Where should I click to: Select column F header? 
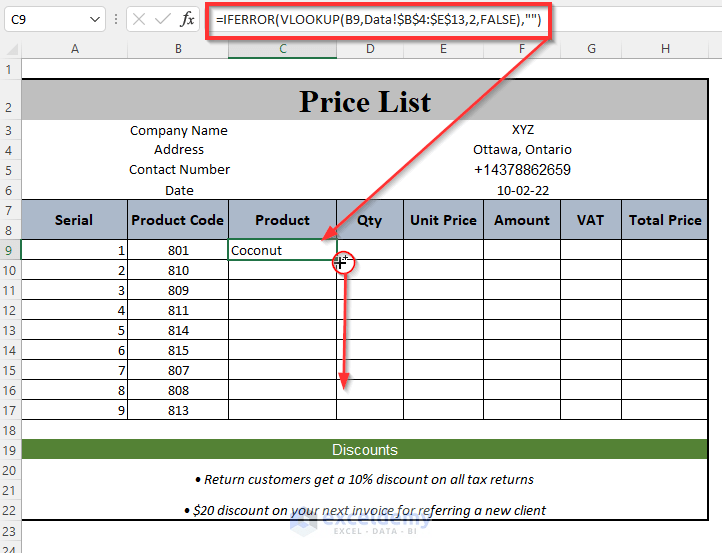pos(522,49)
